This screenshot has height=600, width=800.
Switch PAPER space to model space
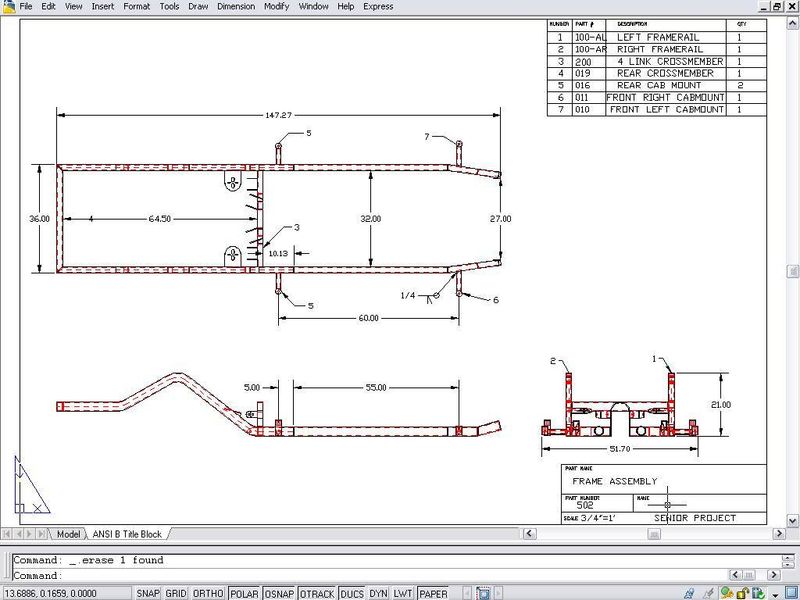[x=433, y=593]
